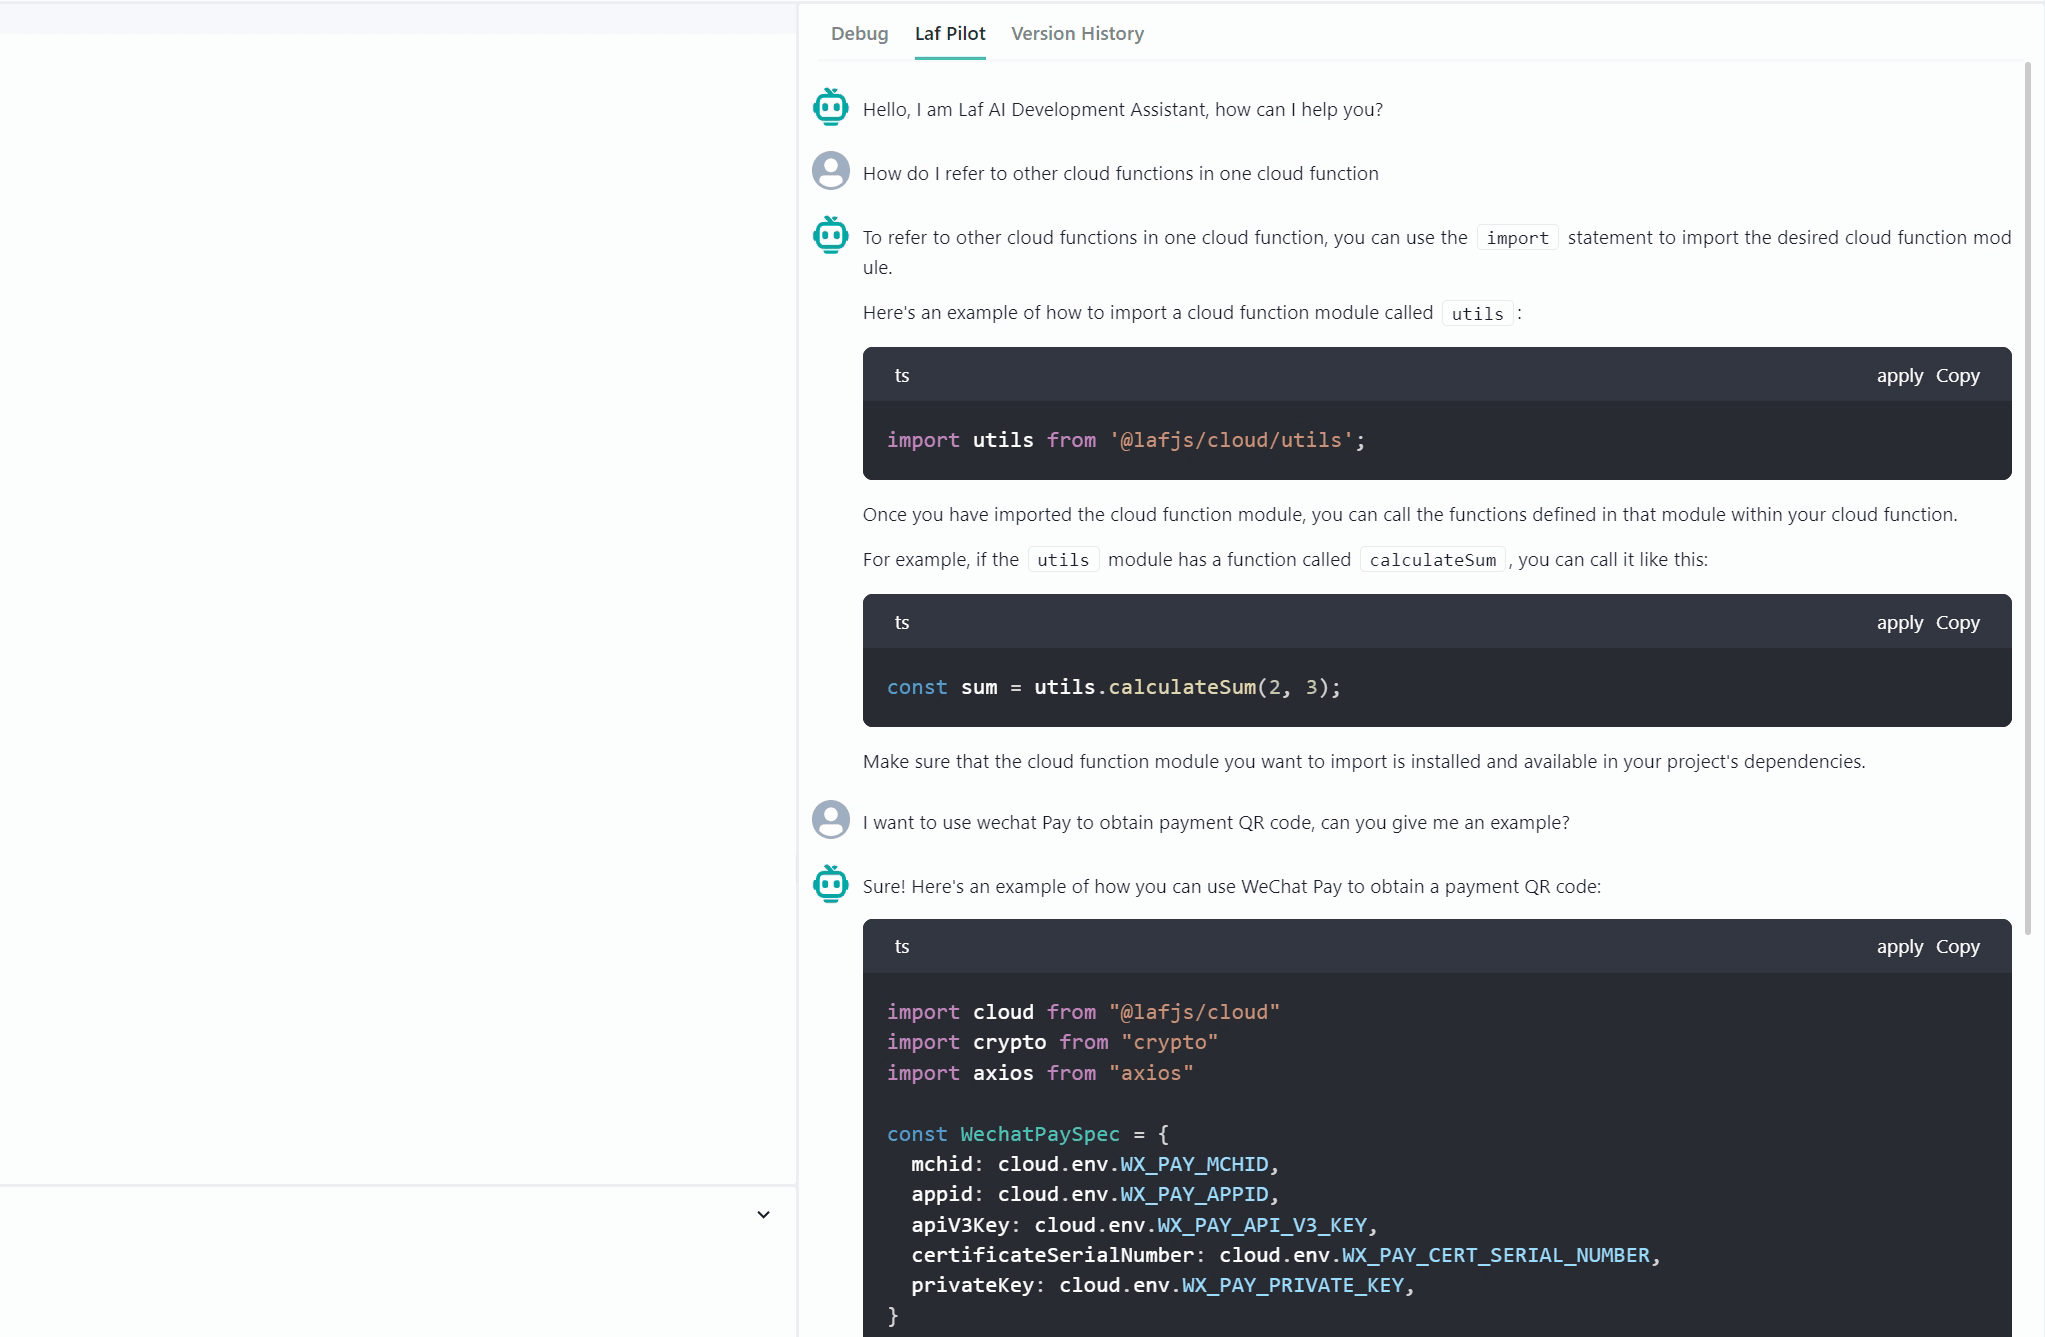Apply the WechatPaySpec code block
Viewport: 2045px width, 1337px height.
(1899, 947)
